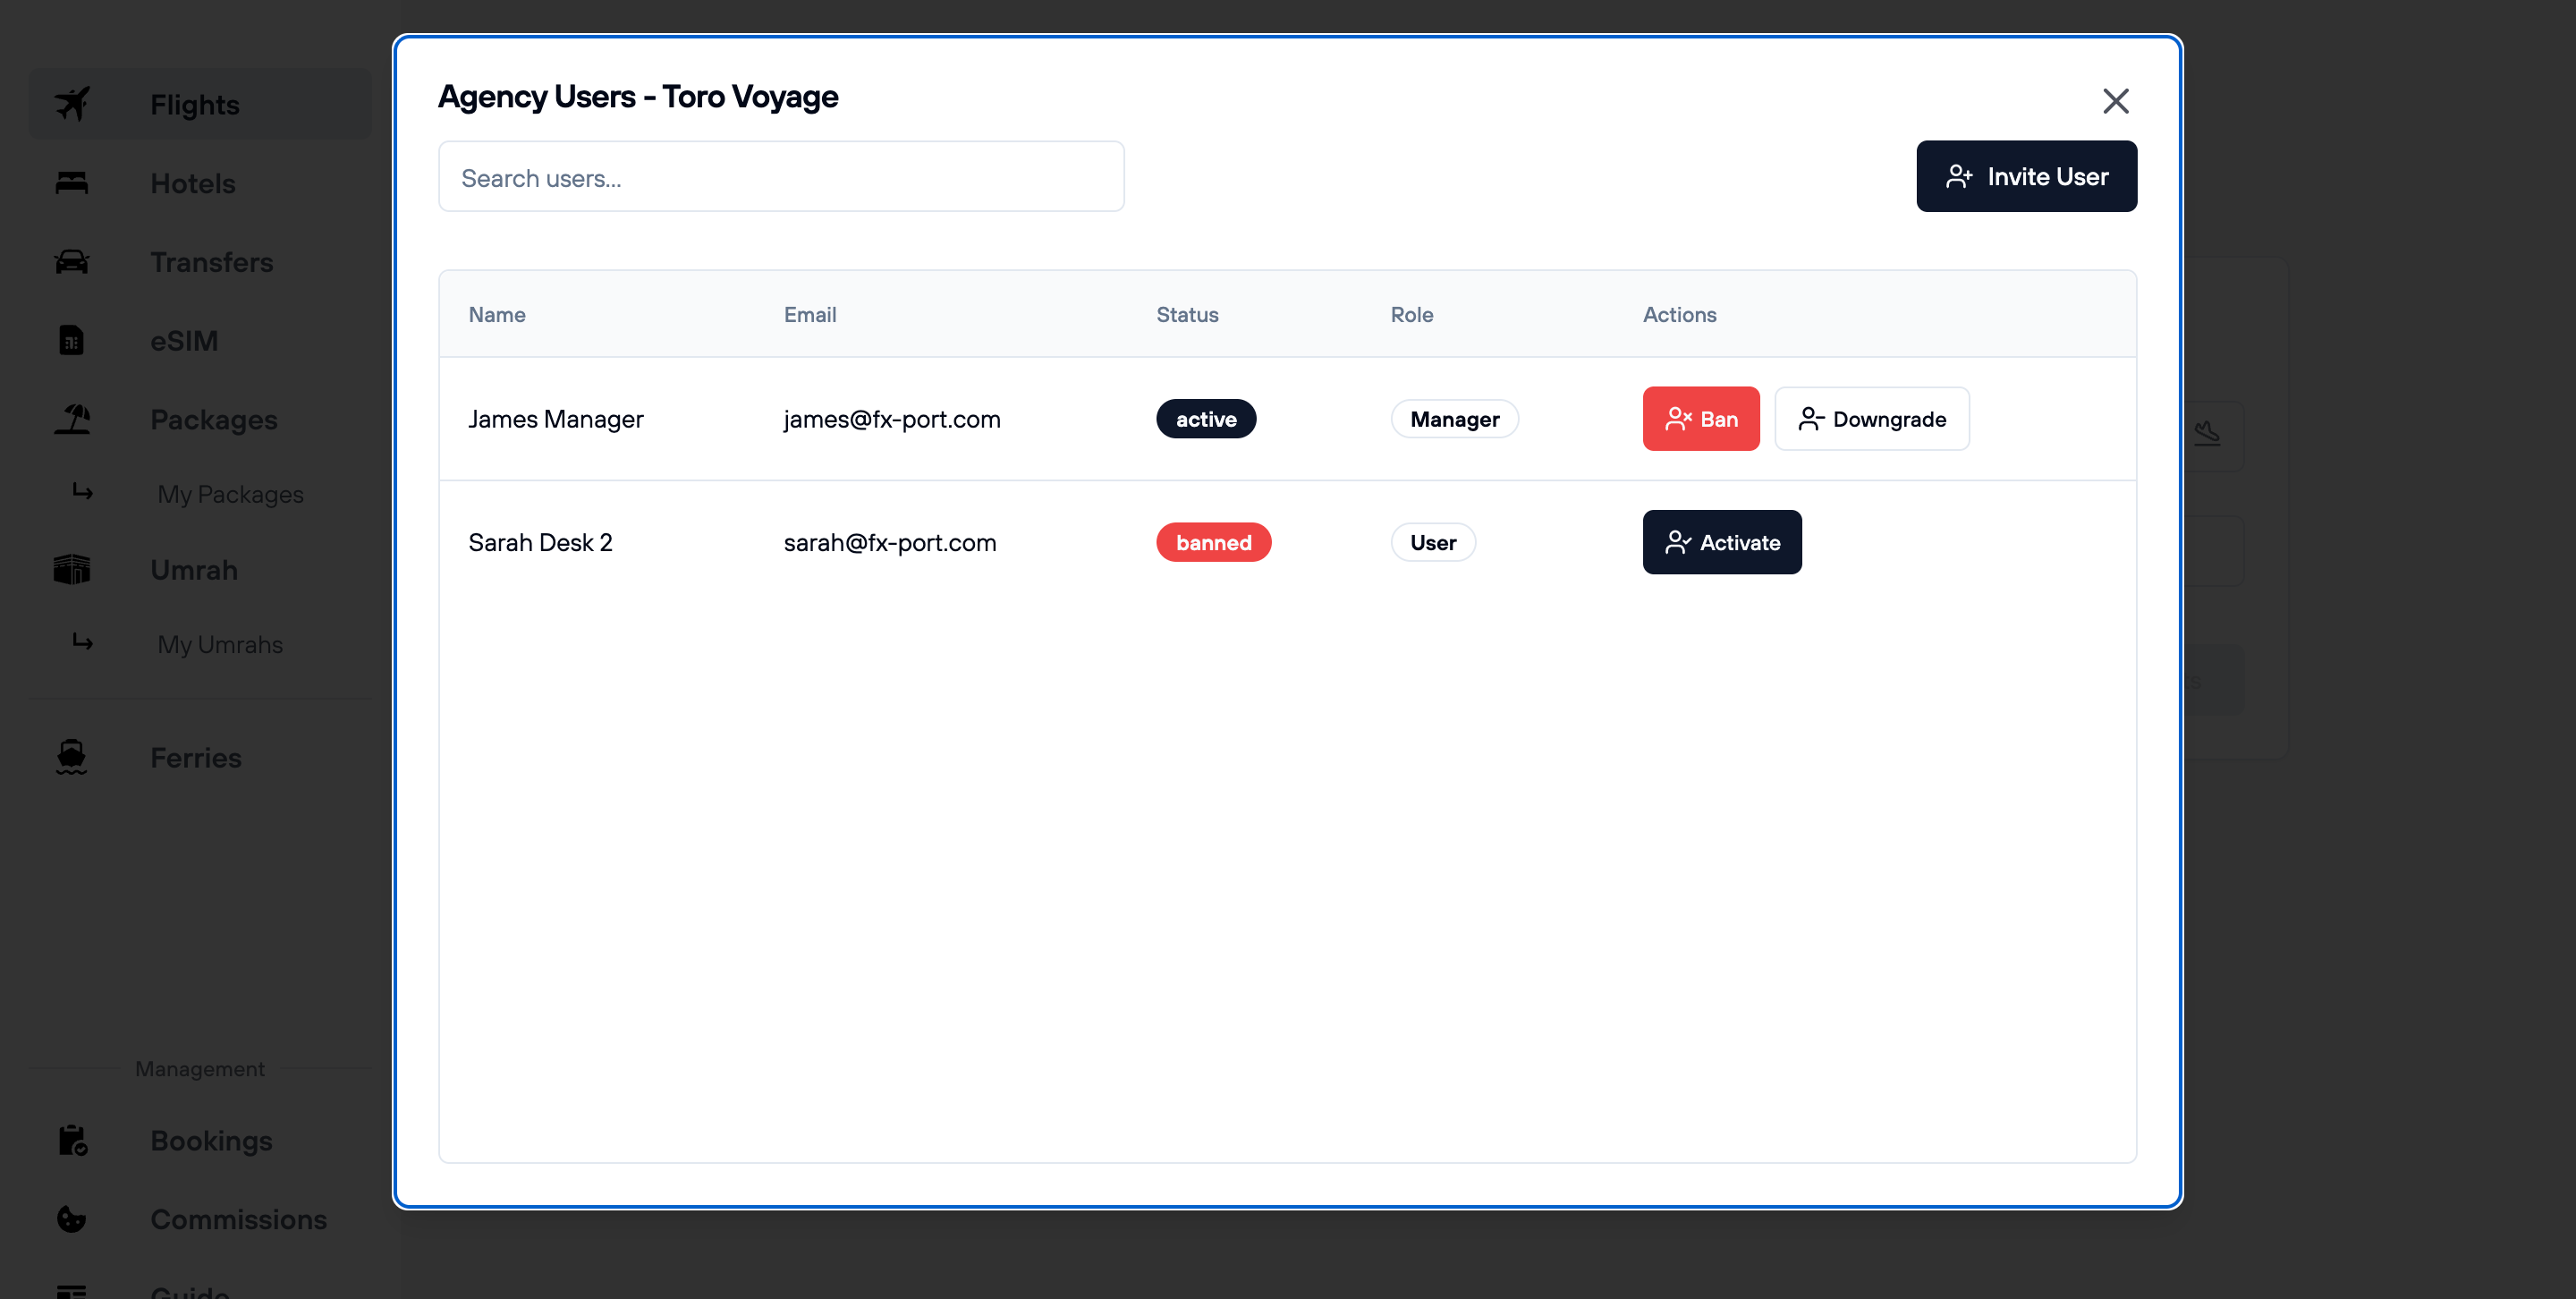The image size is (2576, 1299).
Task: Click the Search users input field
Action: point(781,176)
